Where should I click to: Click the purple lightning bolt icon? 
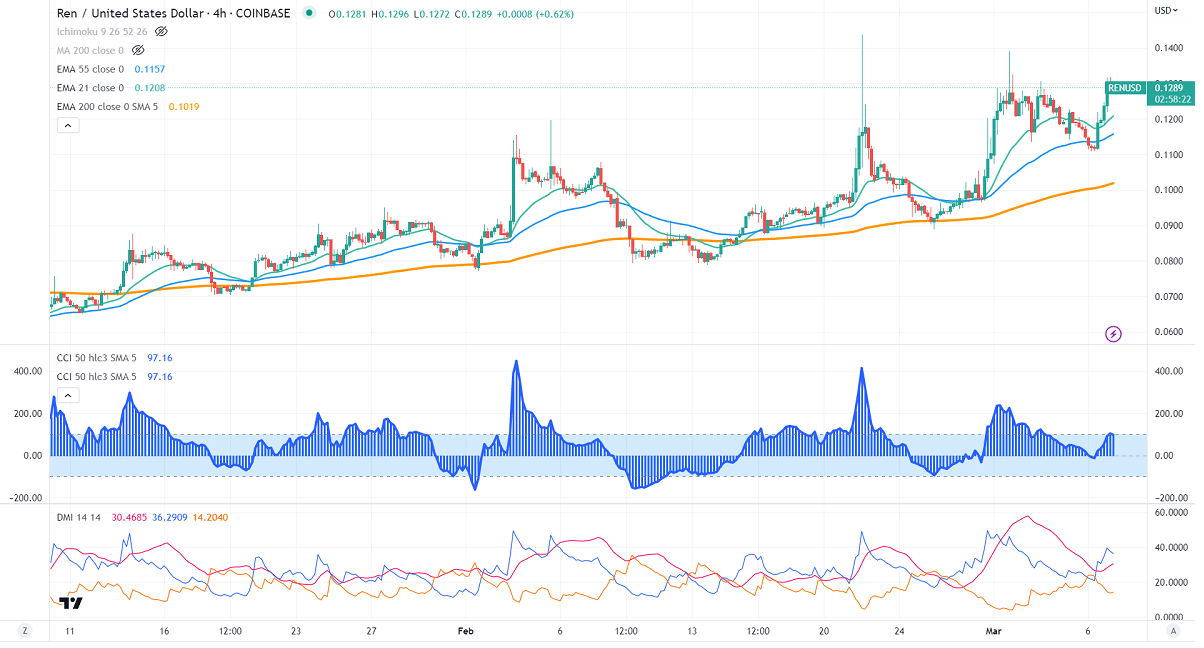(x=1114, y=333)
